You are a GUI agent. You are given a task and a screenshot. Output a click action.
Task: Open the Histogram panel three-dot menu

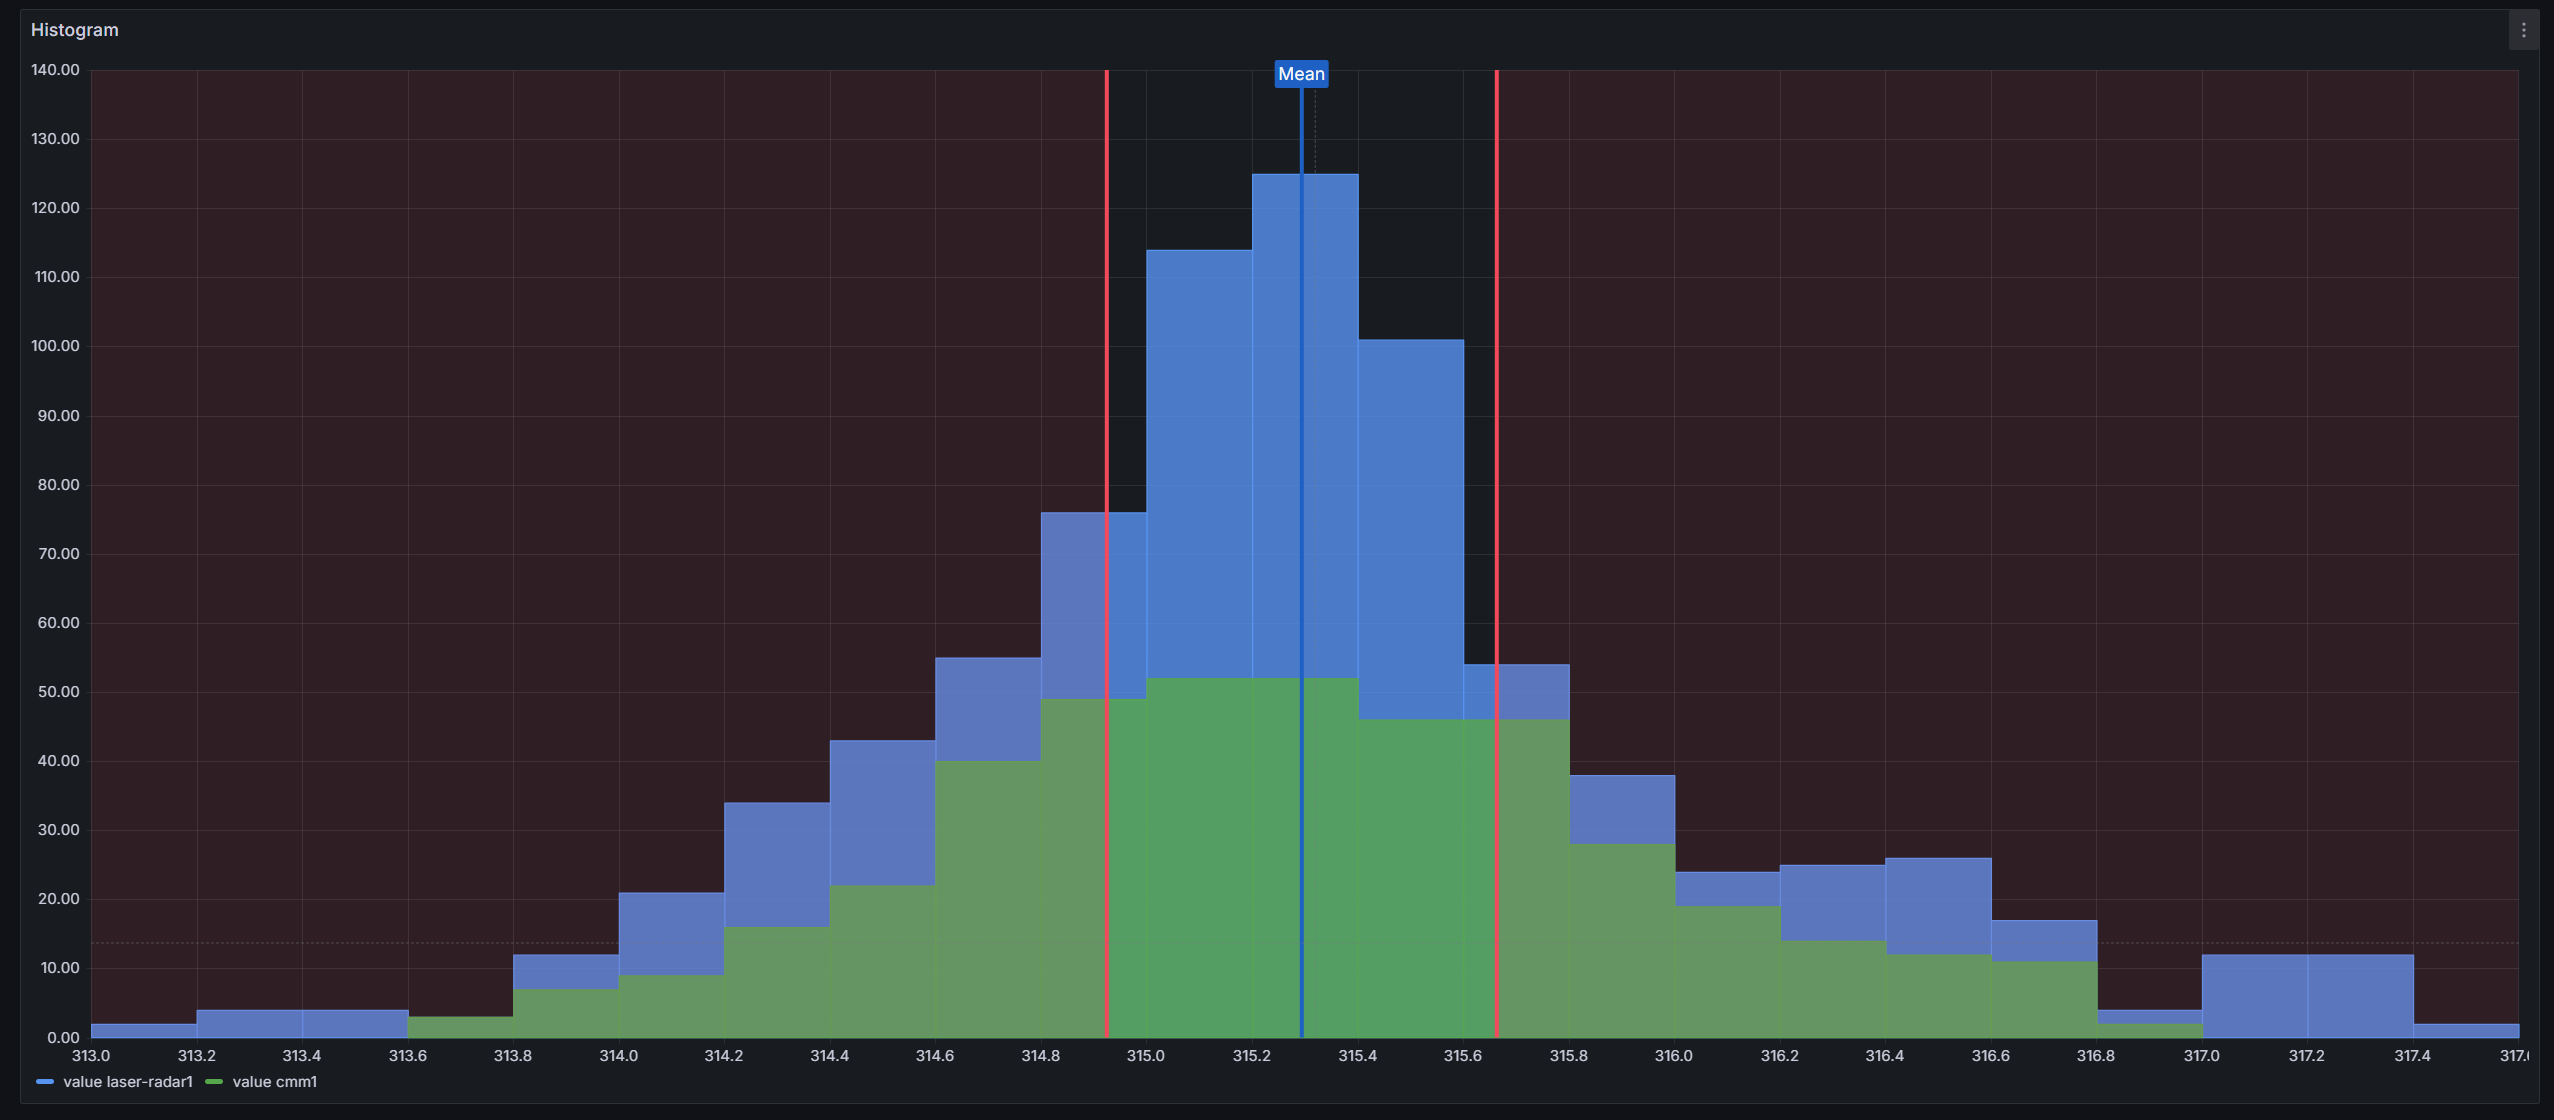(2523, 30)
